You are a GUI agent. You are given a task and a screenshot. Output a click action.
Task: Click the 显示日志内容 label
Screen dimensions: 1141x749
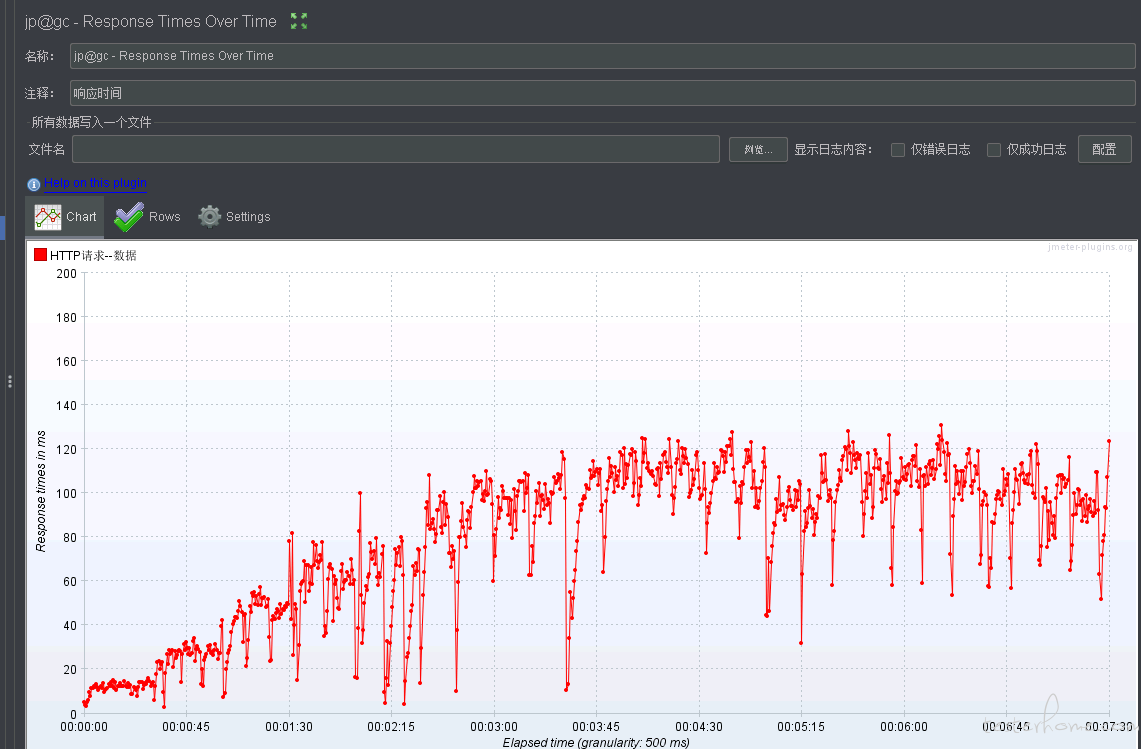pyautogui.click(x=833, y=149)
